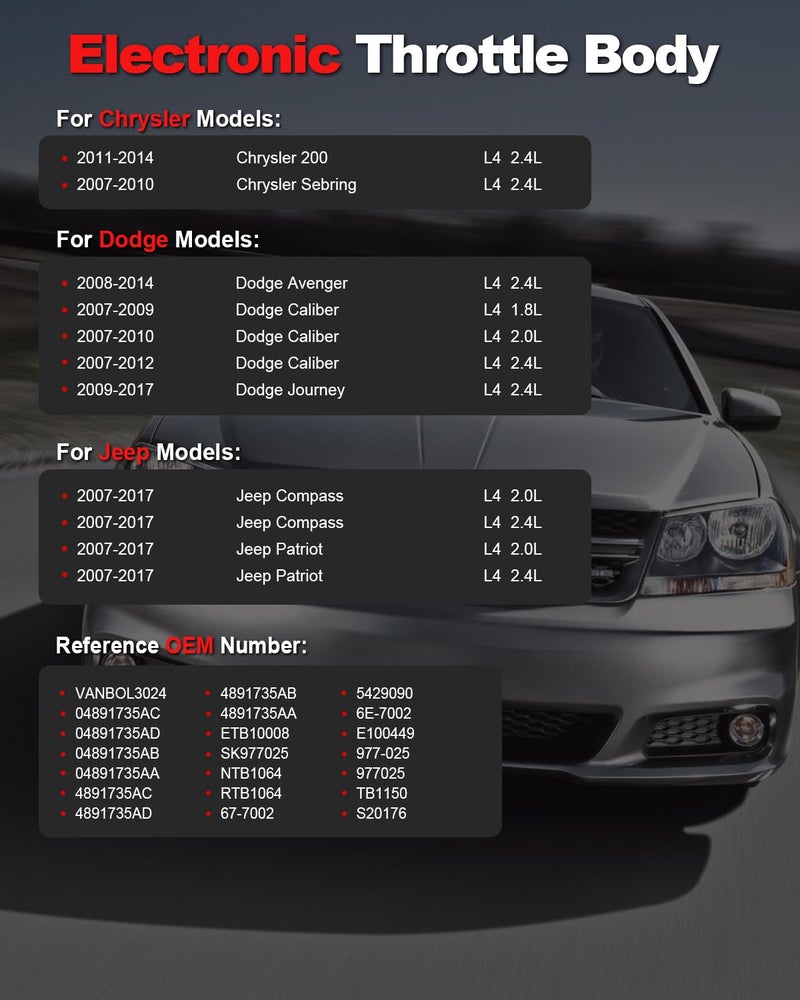Click 'L4 2.4L' in the Dodge Avenger row

pyautogui.click(x=512, y=283)
